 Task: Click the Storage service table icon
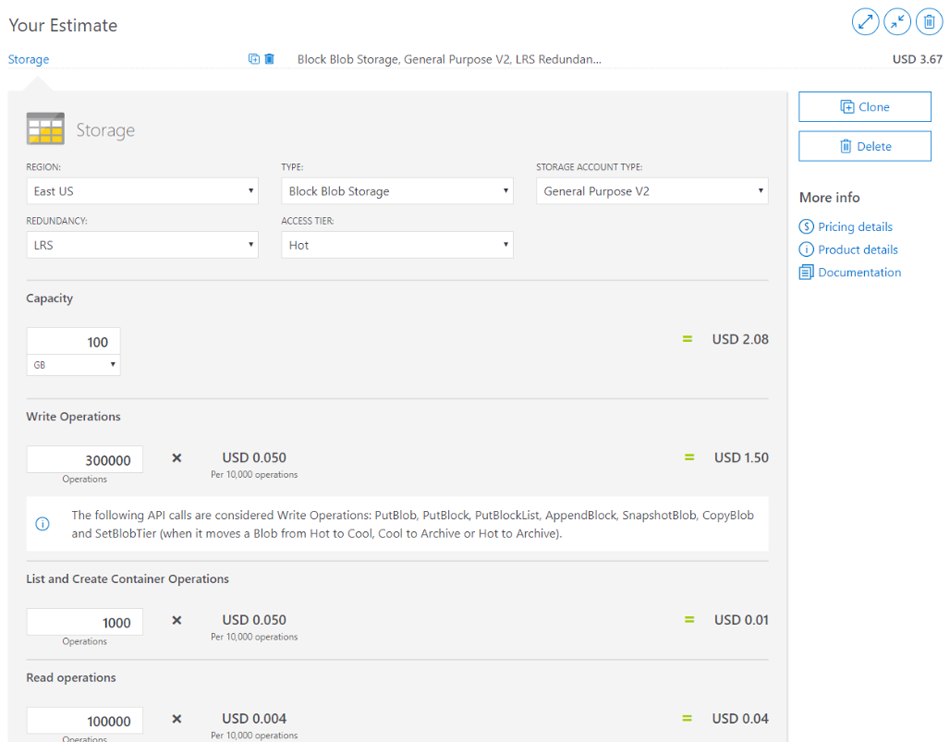[x=45, y=130]
